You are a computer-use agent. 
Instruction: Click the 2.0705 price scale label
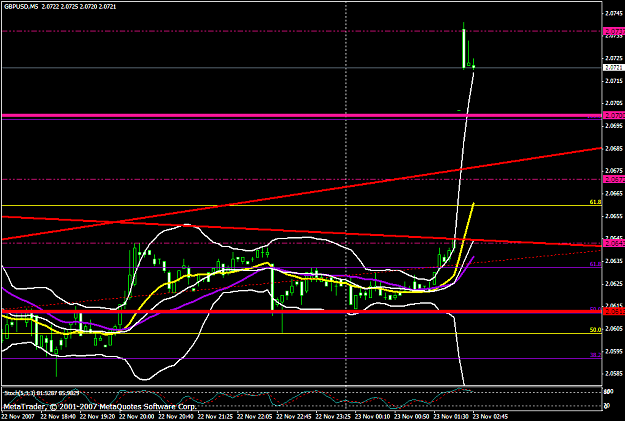coord(614,103)
